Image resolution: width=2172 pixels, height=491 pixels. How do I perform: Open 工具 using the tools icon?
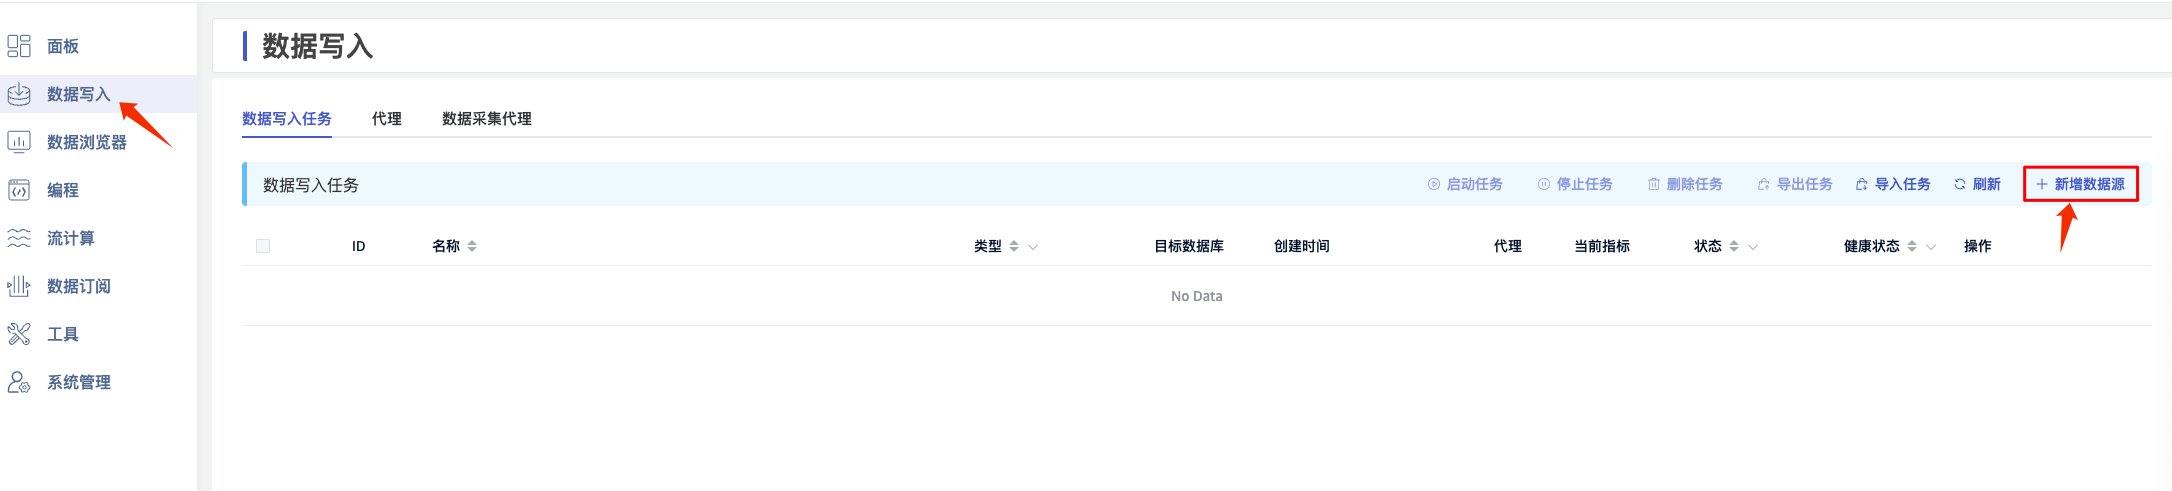coord(19,334)
